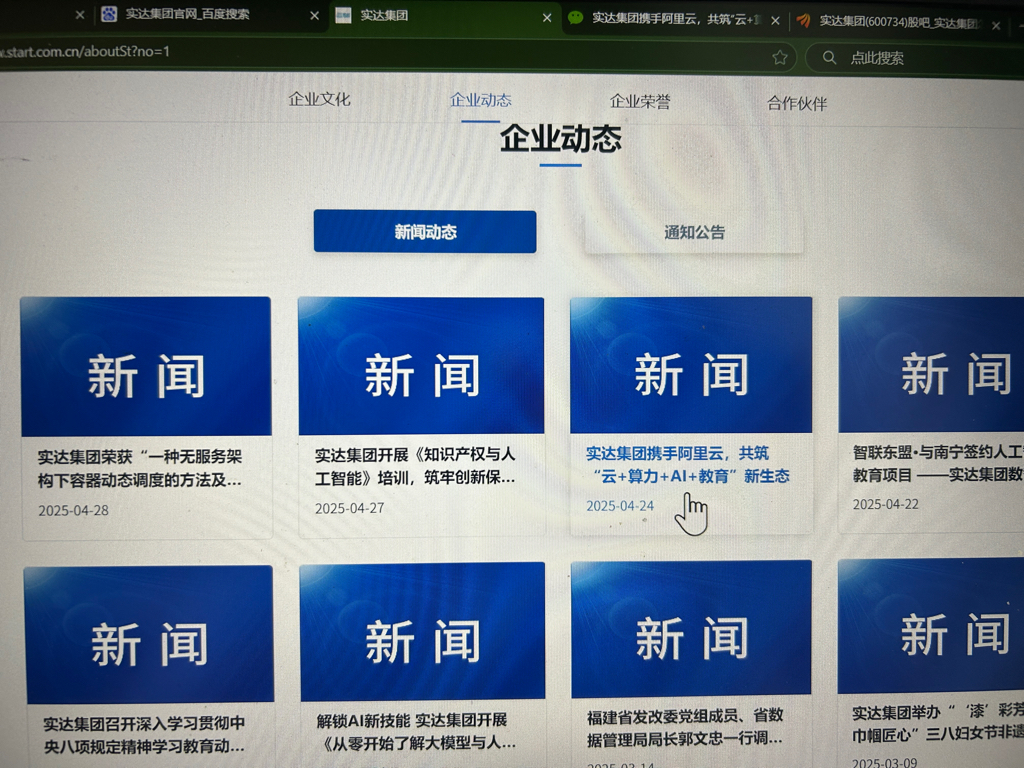Click the date 2025-03-09

885,762
